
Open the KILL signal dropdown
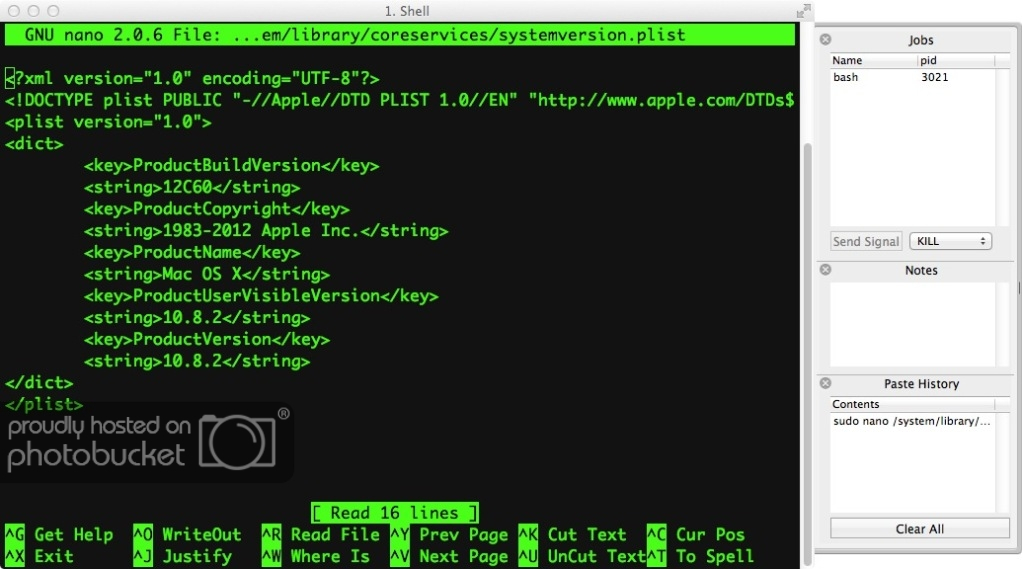pos(950,241)
